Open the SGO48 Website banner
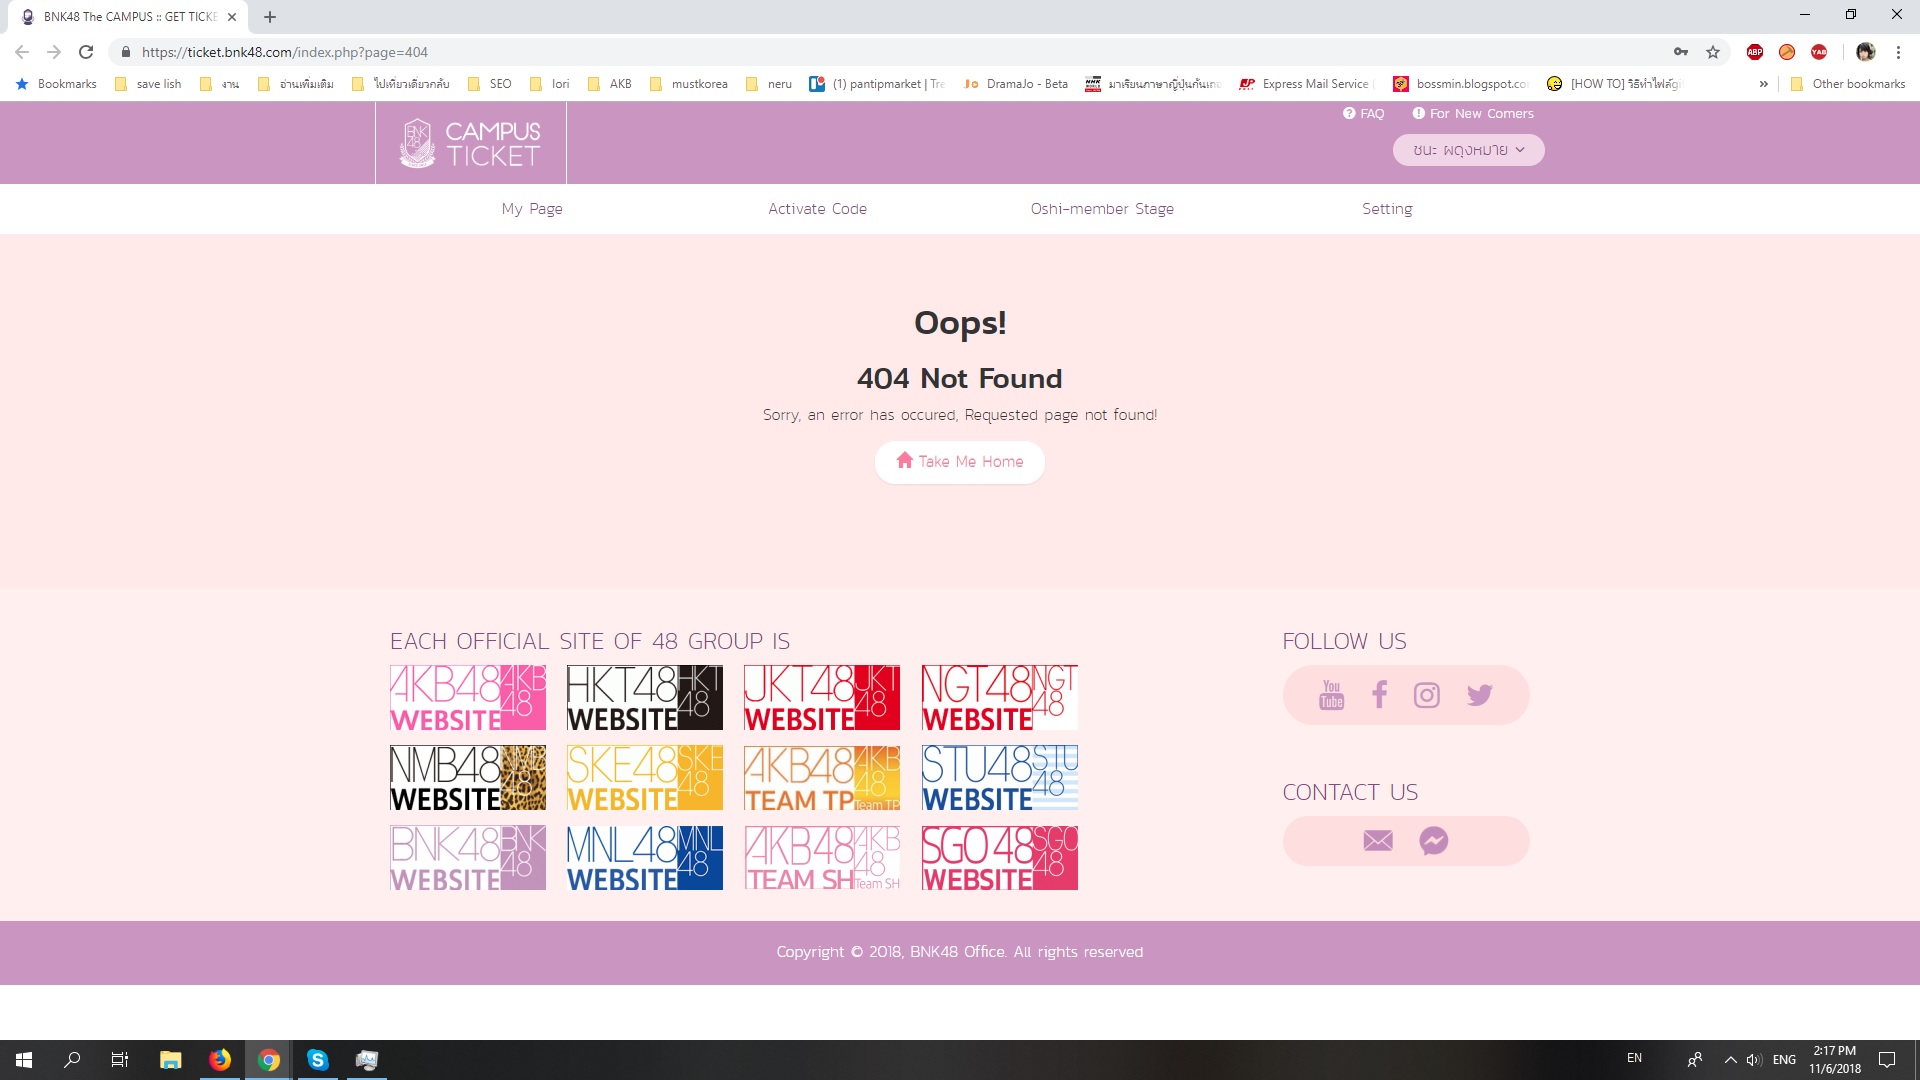 point(1000,858)
